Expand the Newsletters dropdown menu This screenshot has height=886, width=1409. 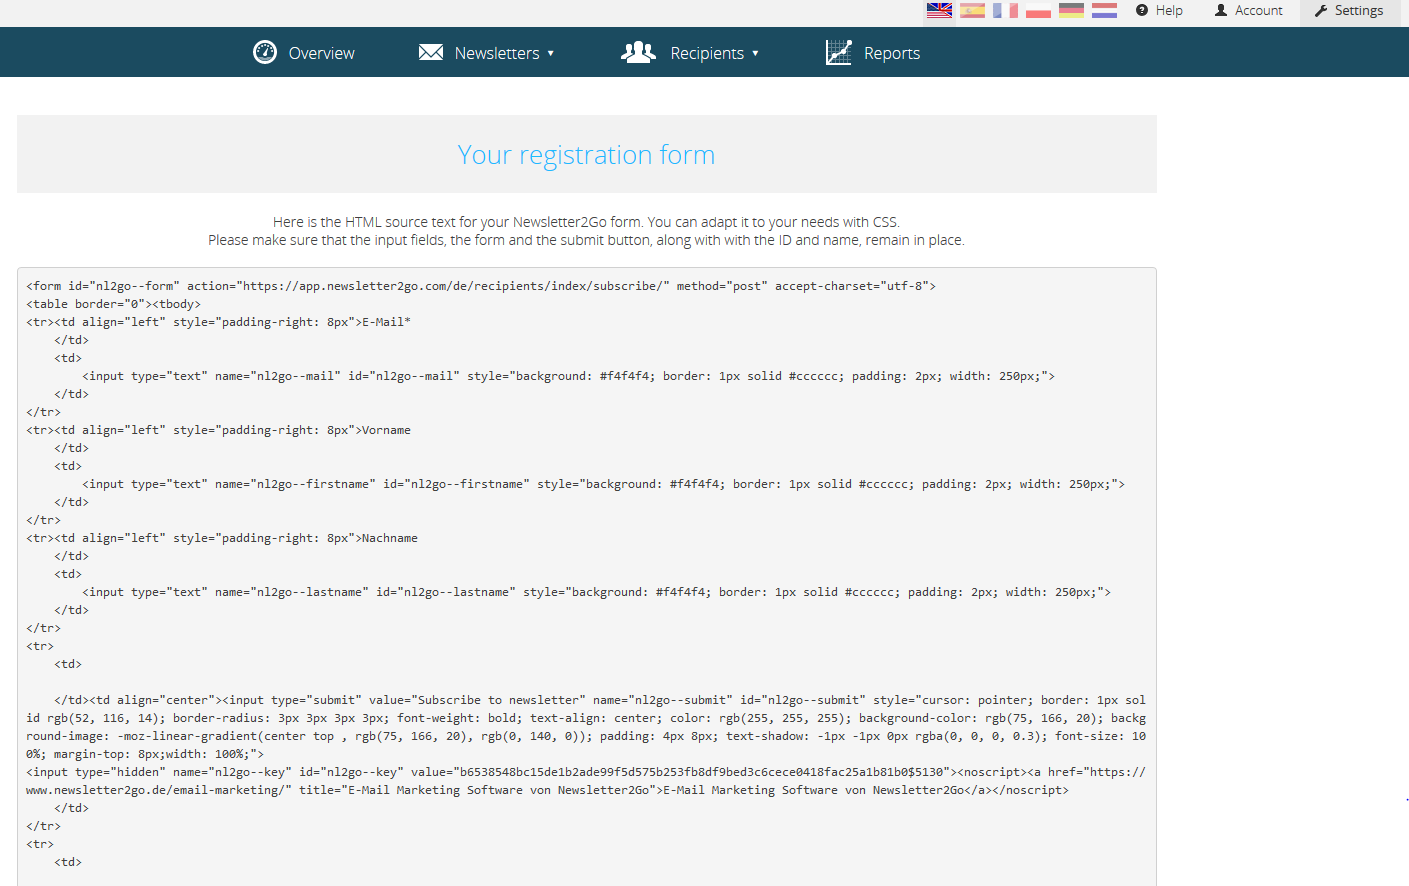tap(487, 53)
